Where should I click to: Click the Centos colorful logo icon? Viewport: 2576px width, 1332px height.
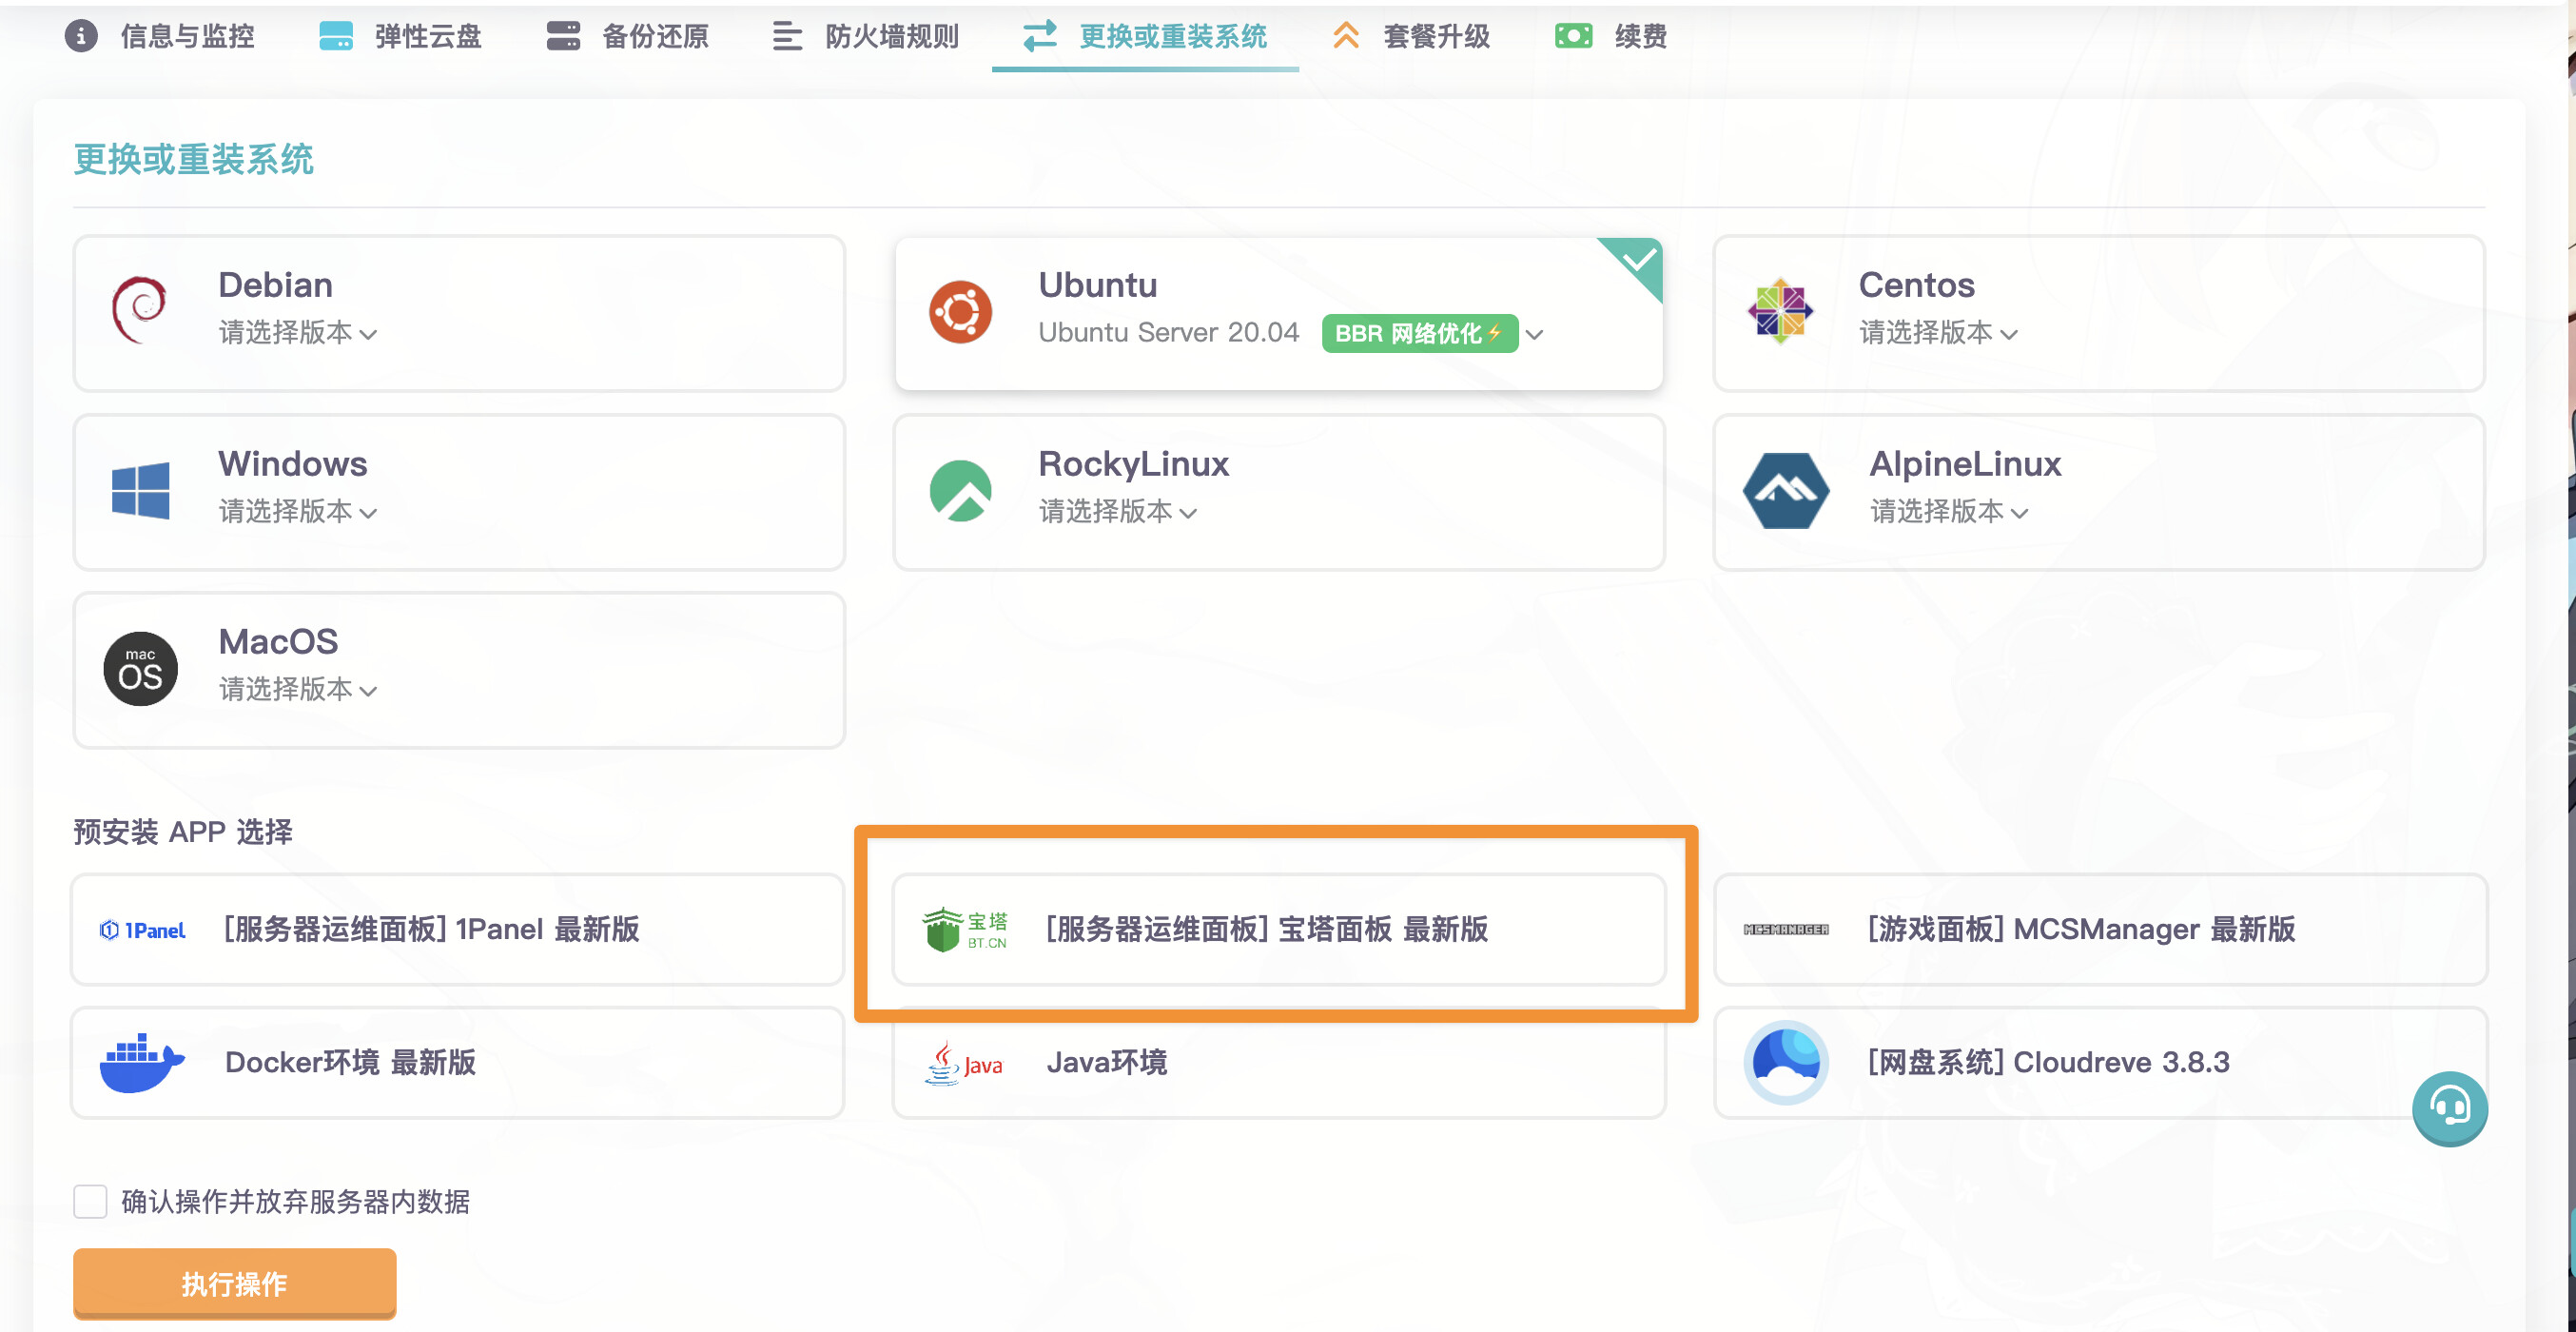1780,311
